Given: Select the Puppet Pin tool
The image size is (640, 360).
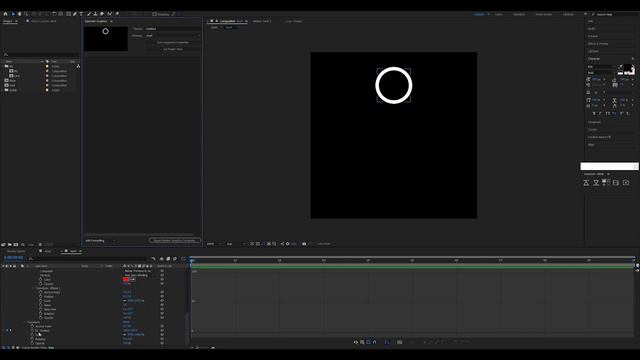Looking at the screenshot, I should click(117, 14).
